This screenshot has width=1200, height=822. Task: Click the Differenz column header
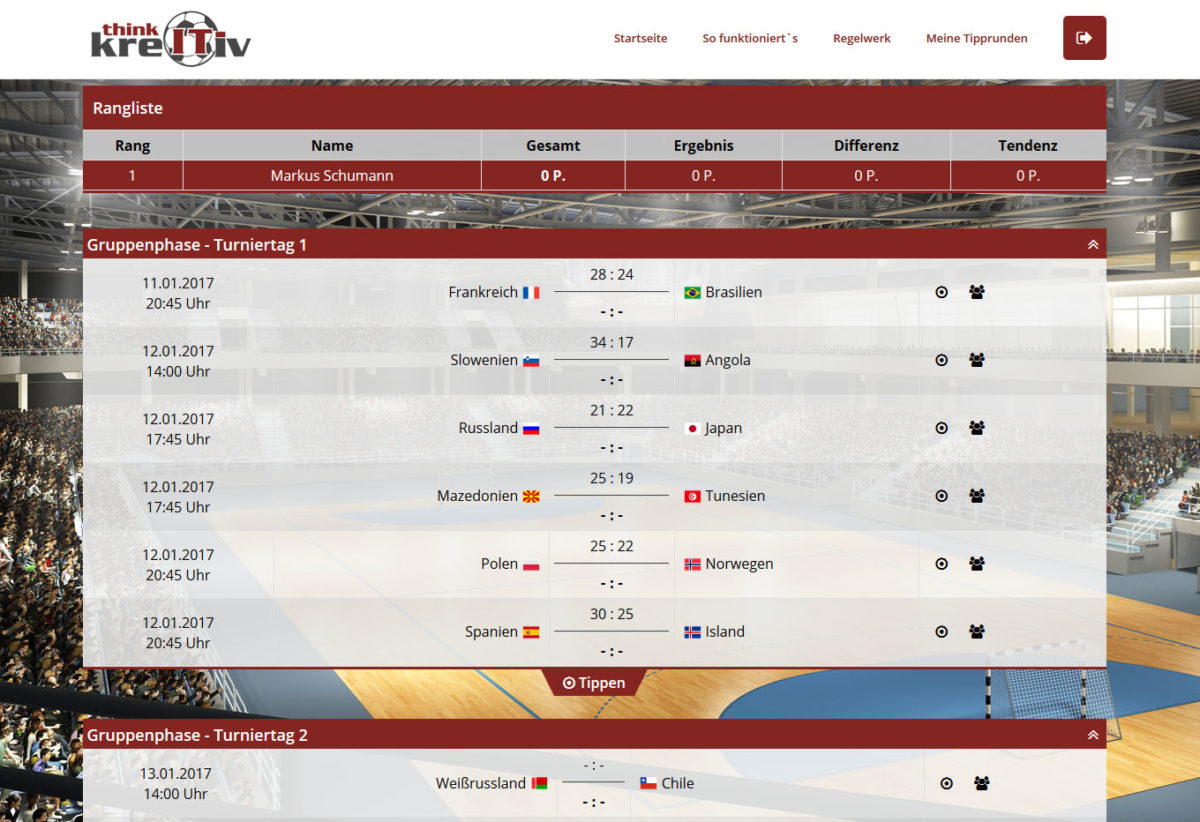pyautogui.click(x=866, y=145)
